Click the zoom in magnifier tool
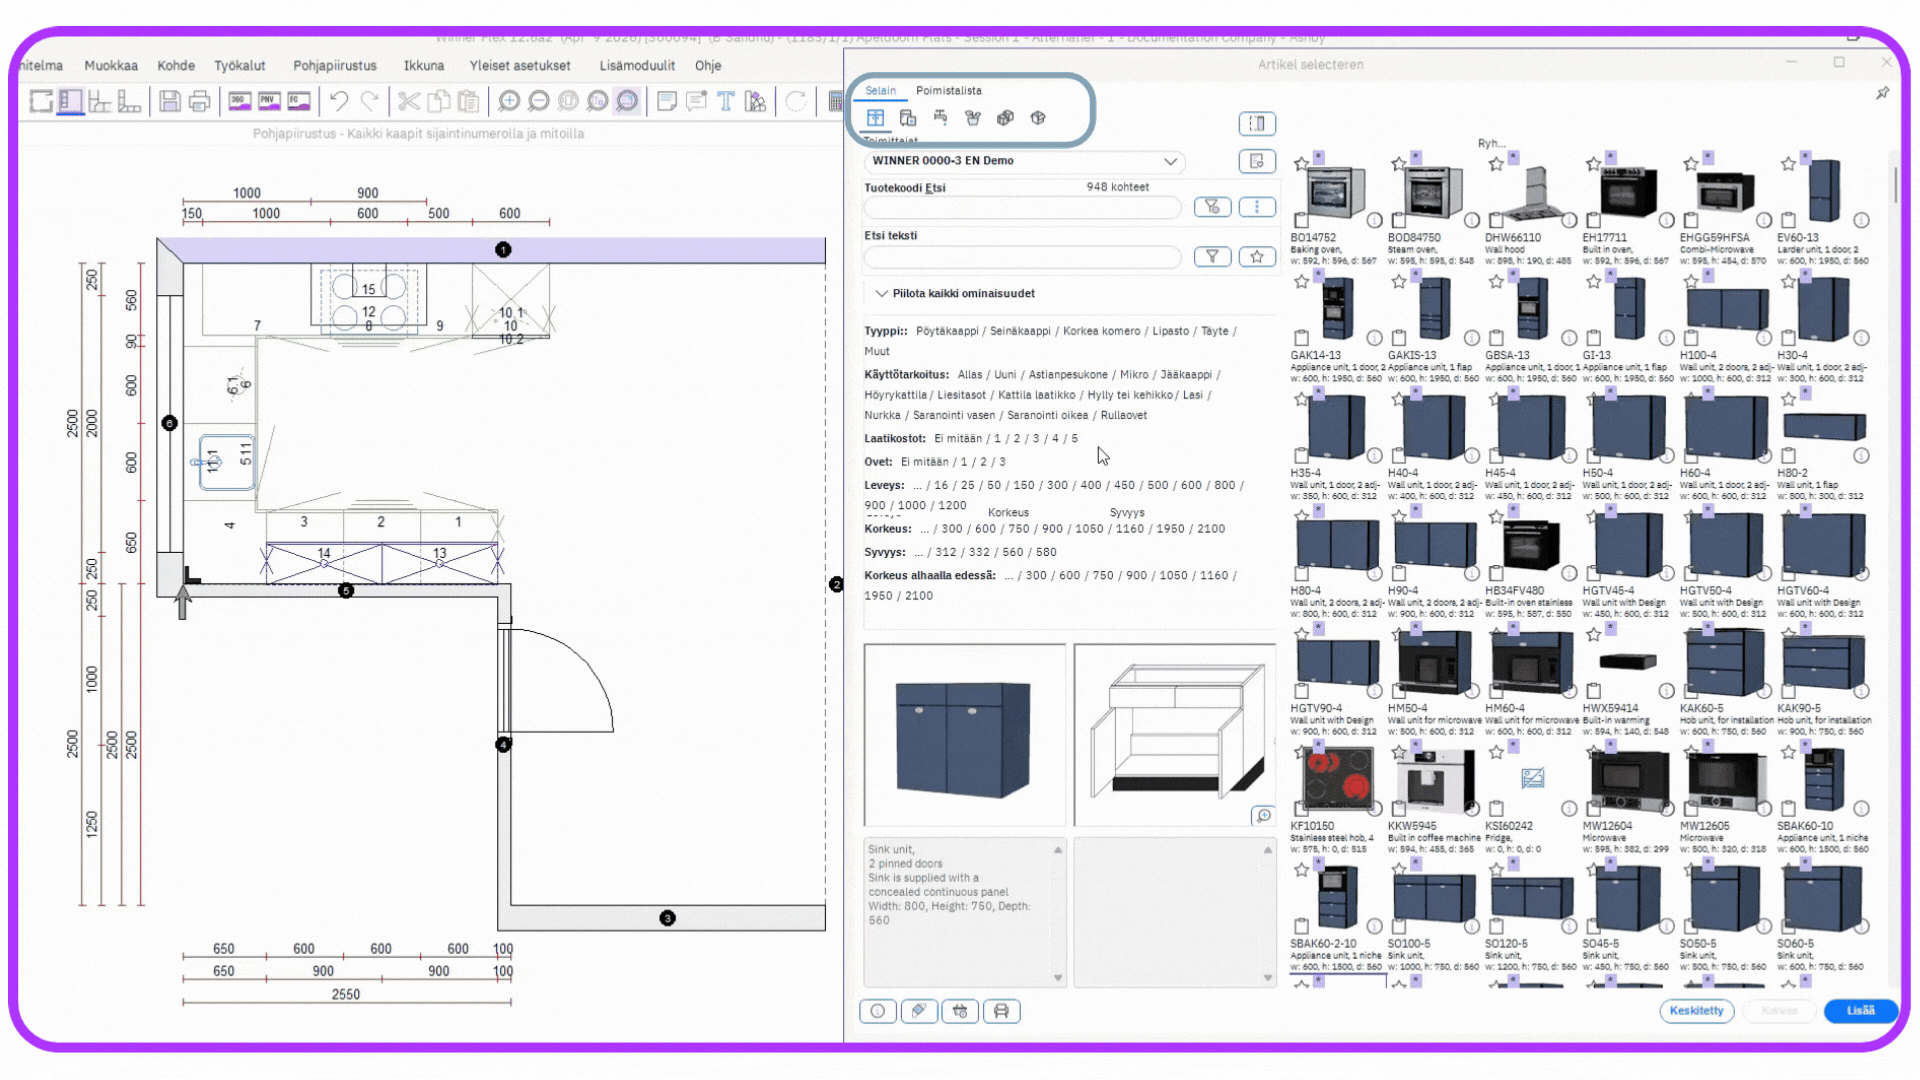 point(509,101)
